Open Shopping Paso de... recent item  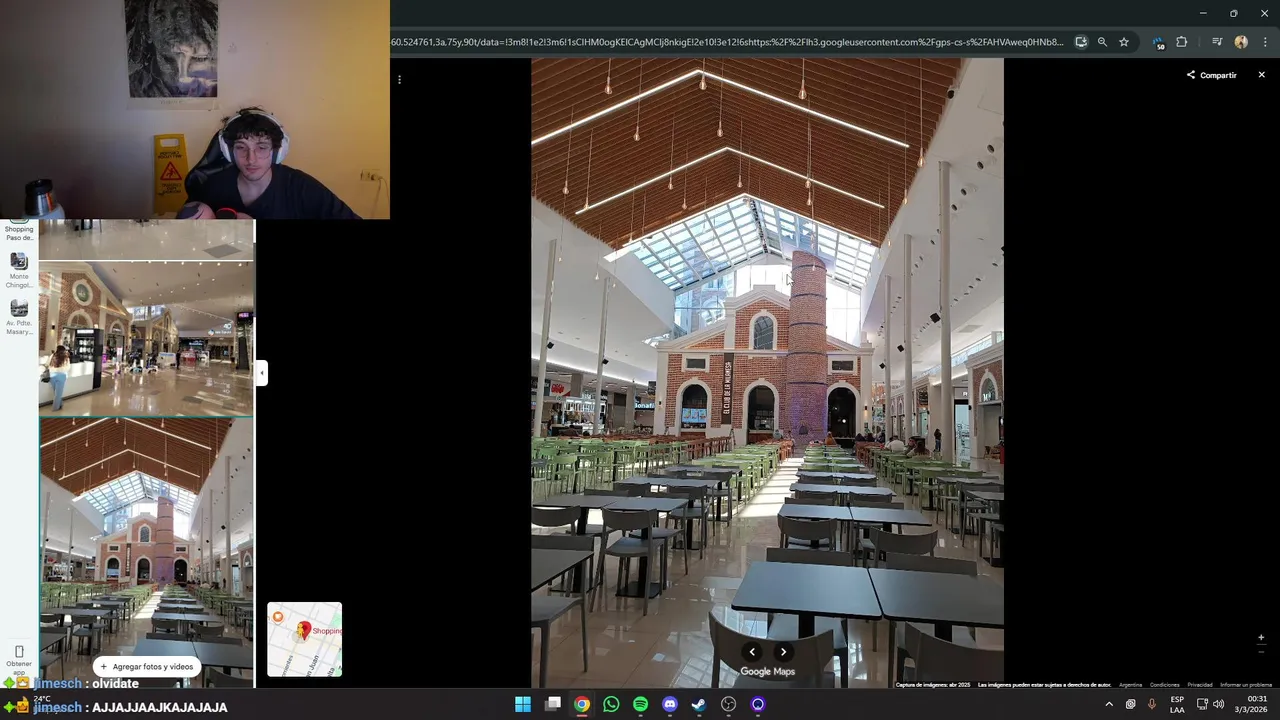pos(19,230)
